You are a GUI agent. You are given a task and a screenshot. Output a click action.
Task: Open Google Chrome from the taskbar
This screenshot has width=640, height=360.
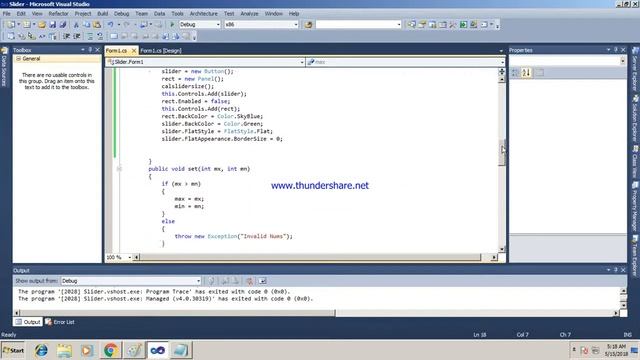[x=110, y=350]
